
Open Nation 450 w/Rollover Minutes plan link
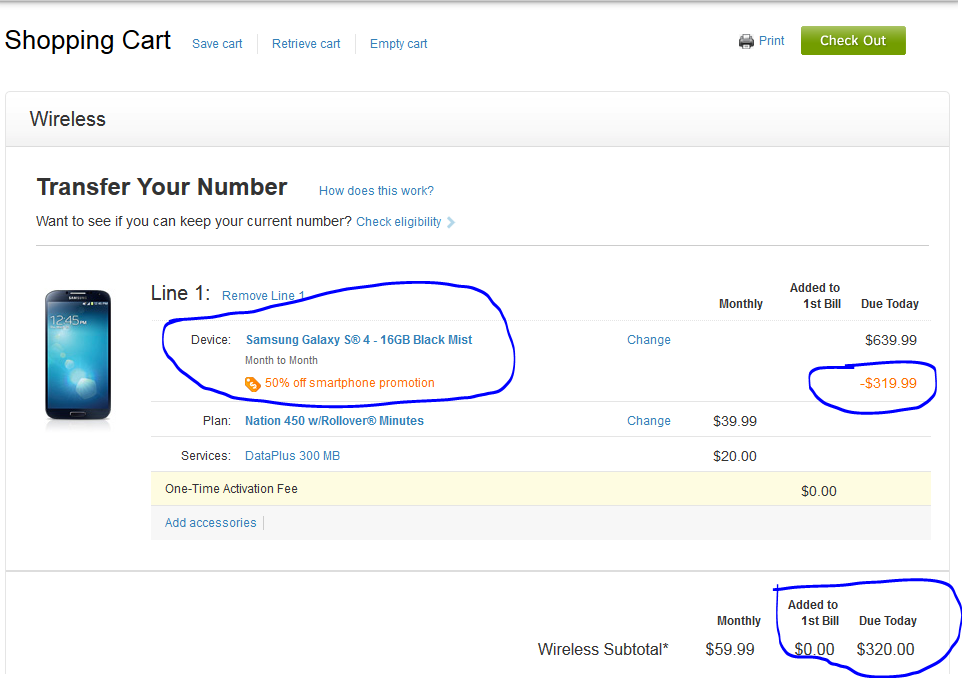coord(334,421)
